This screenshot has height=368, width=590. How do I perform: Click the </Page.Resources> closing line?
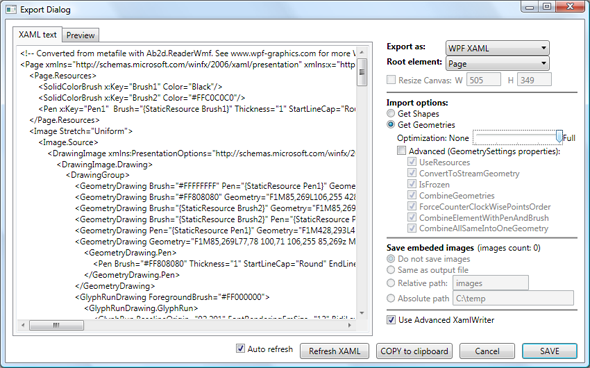64,120
